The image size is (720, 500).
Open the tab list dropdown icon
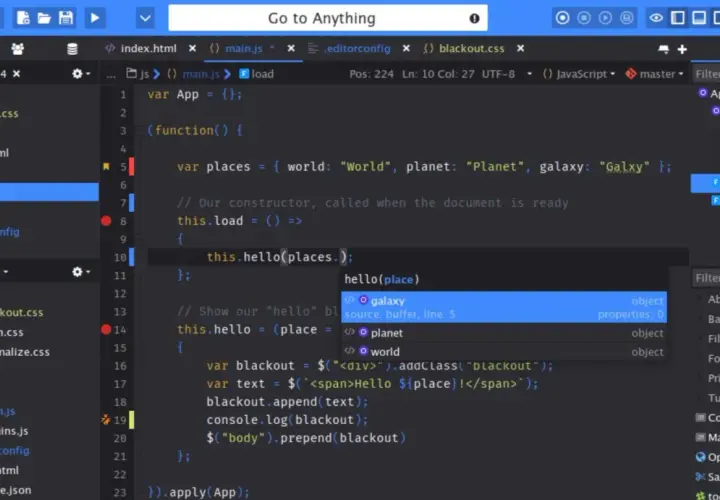664,49
